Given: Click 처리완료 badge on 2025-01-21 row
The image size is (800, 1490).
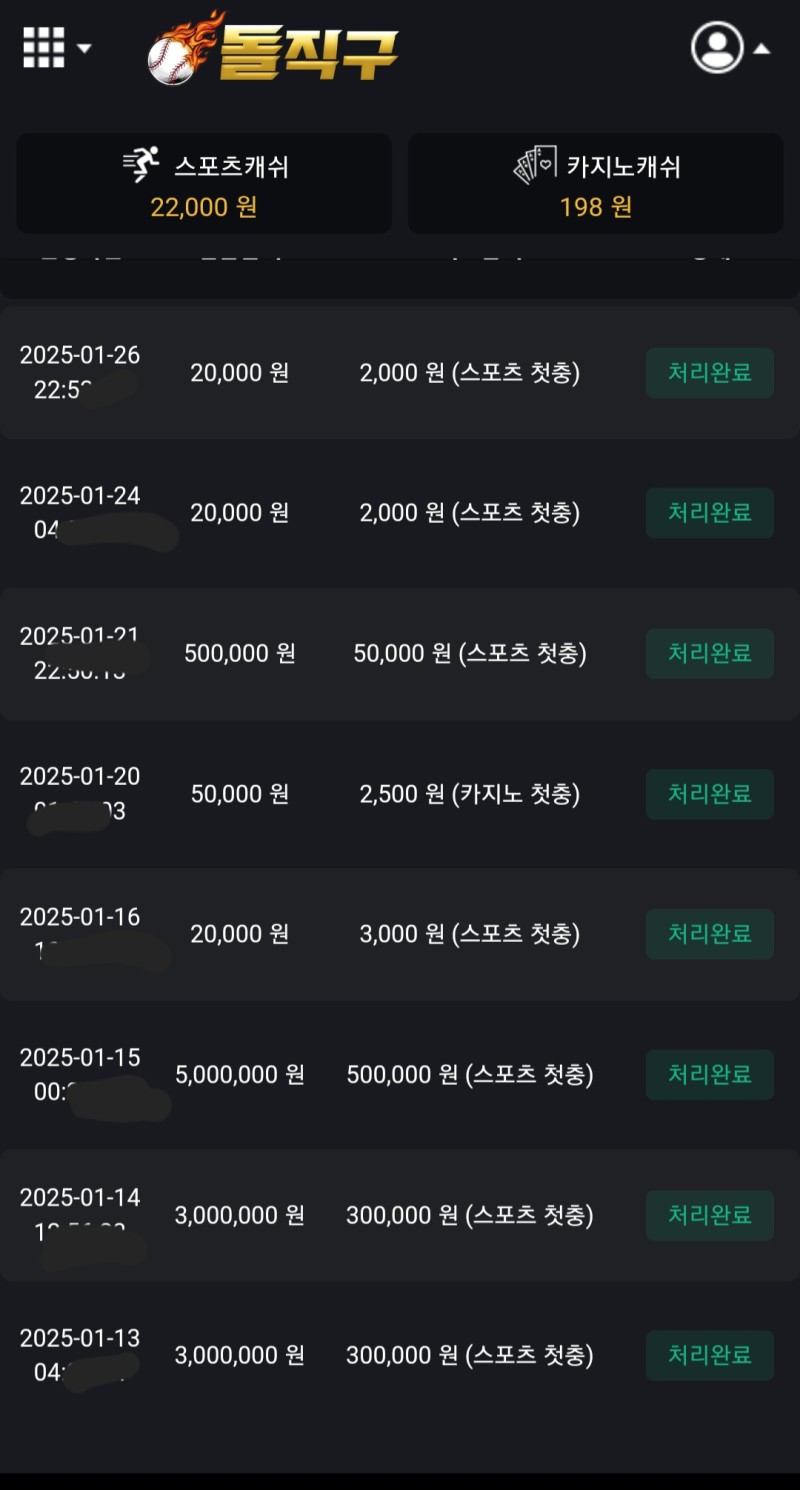Looking at the screenshot, I should tap(709, 654).
